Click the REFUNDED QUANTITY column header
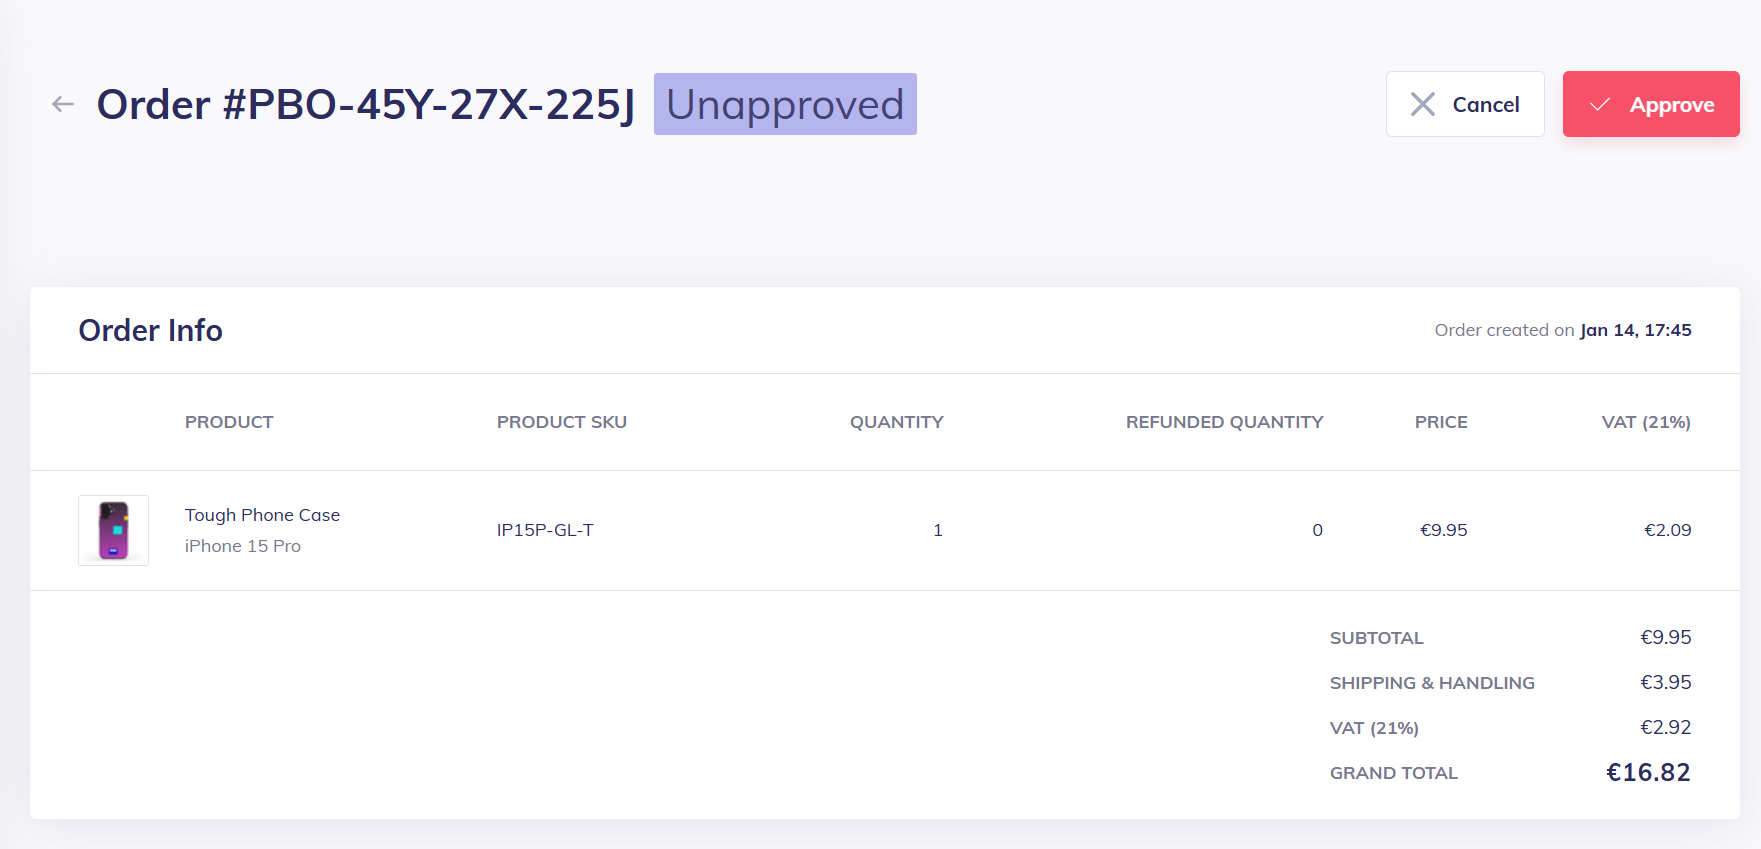The height and width of the screenshot is (849, 1761). click(1224, 422)
